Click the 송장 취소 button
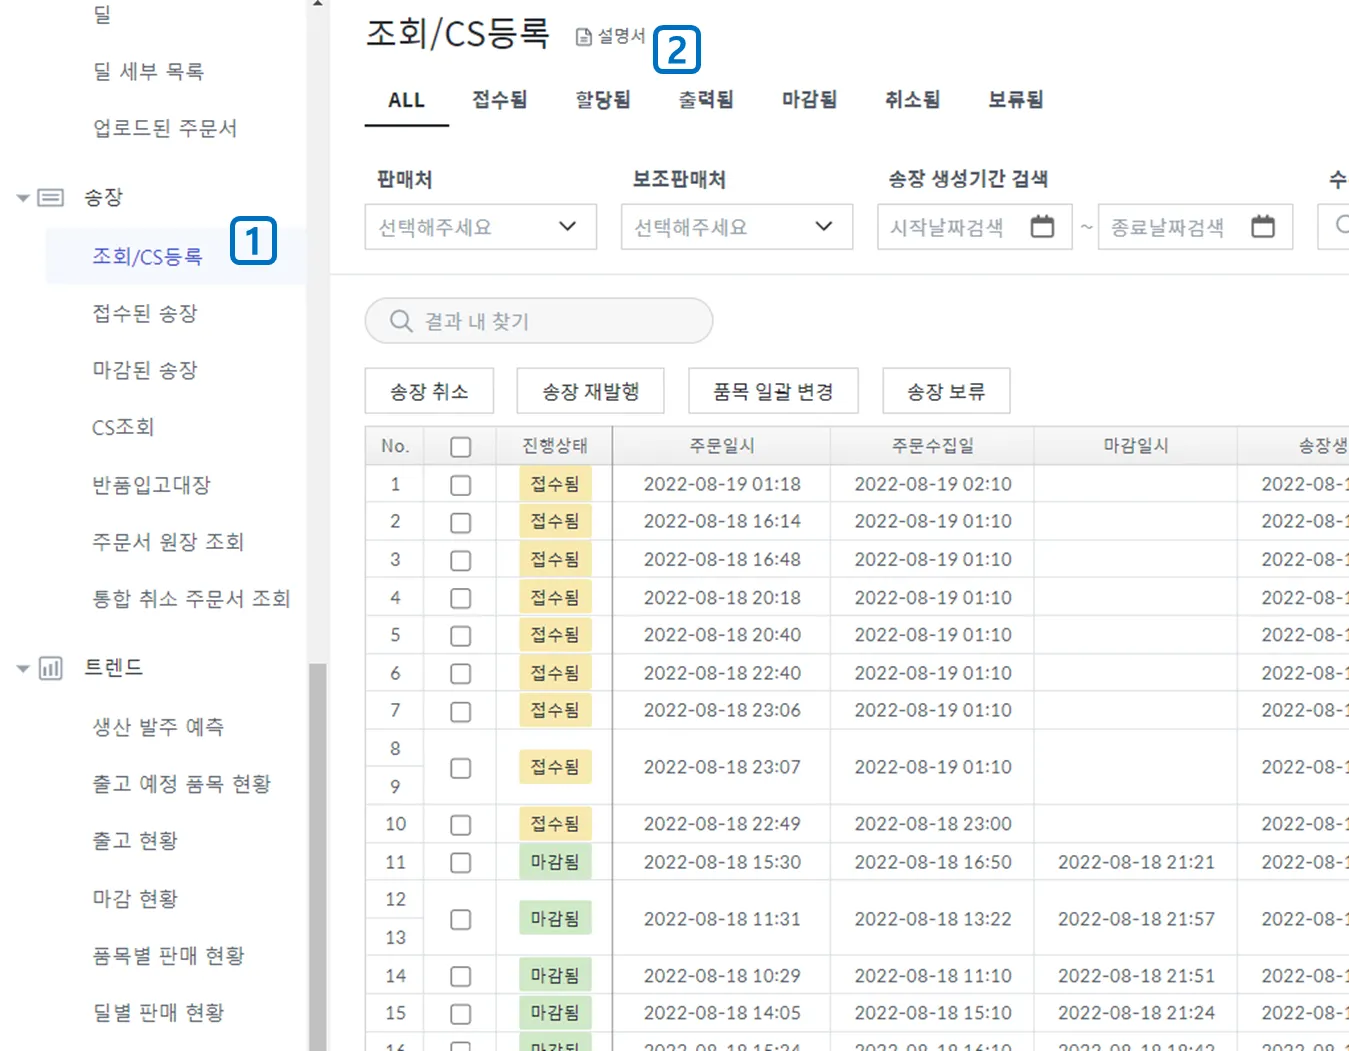This screenshot has height=1051, width=1349. tap(429, 391)
